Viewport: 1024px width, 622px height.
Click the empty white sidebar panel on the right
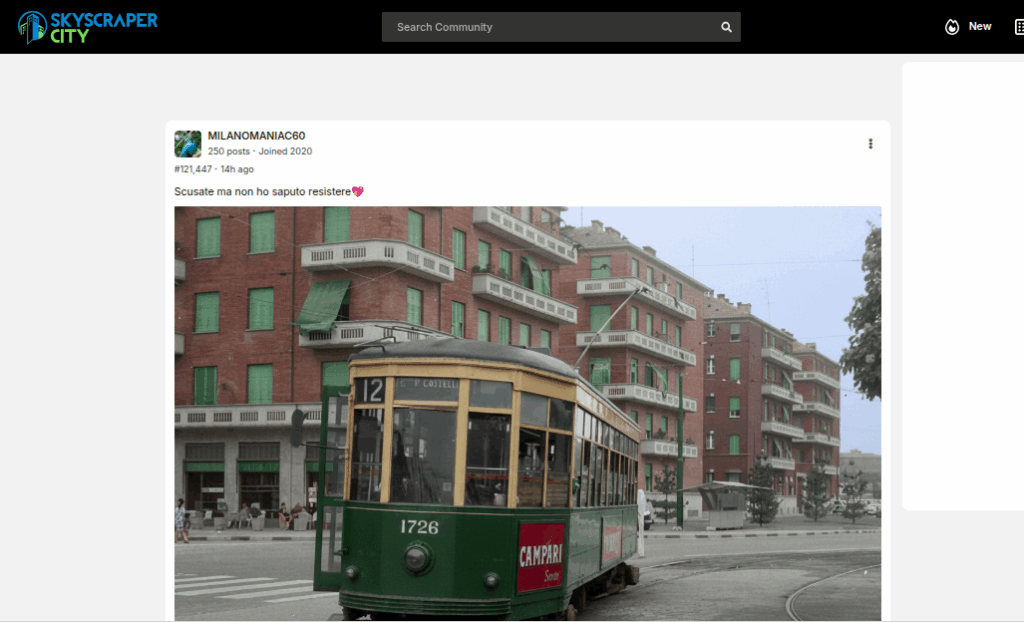pyautogui.click(x=962, y=286)
